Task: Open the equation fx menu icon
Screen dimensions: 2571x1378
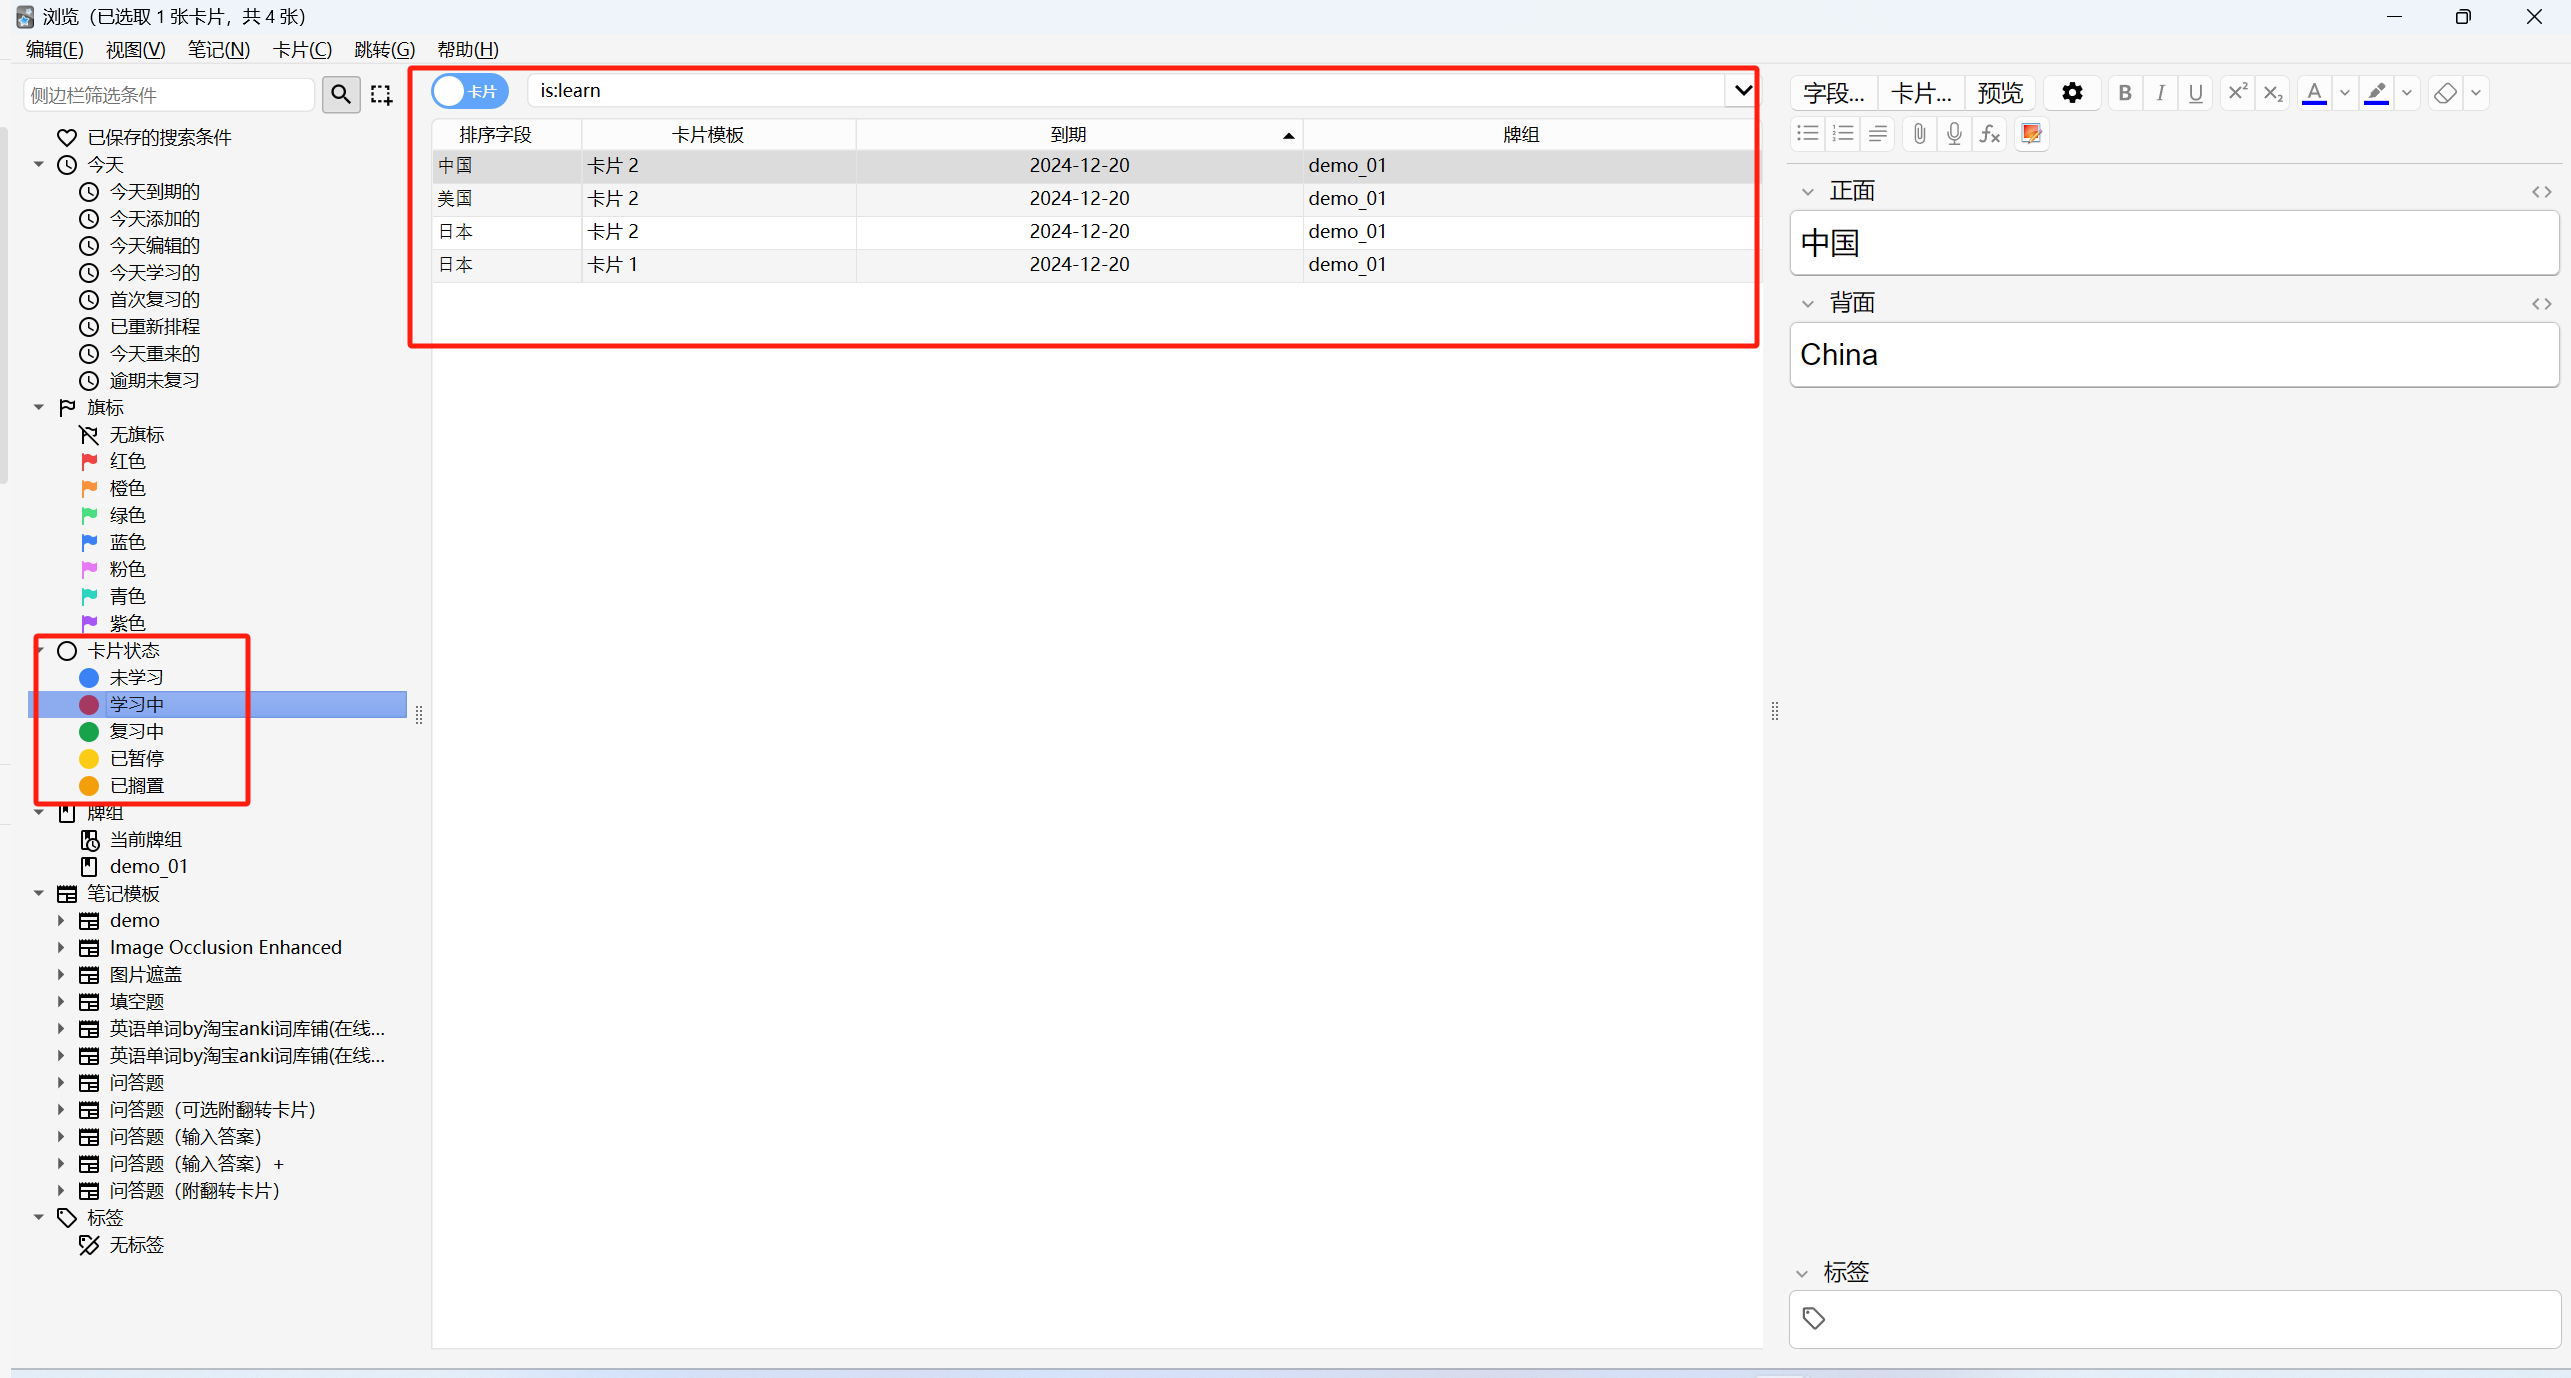Action: (x=1990, y=134)
